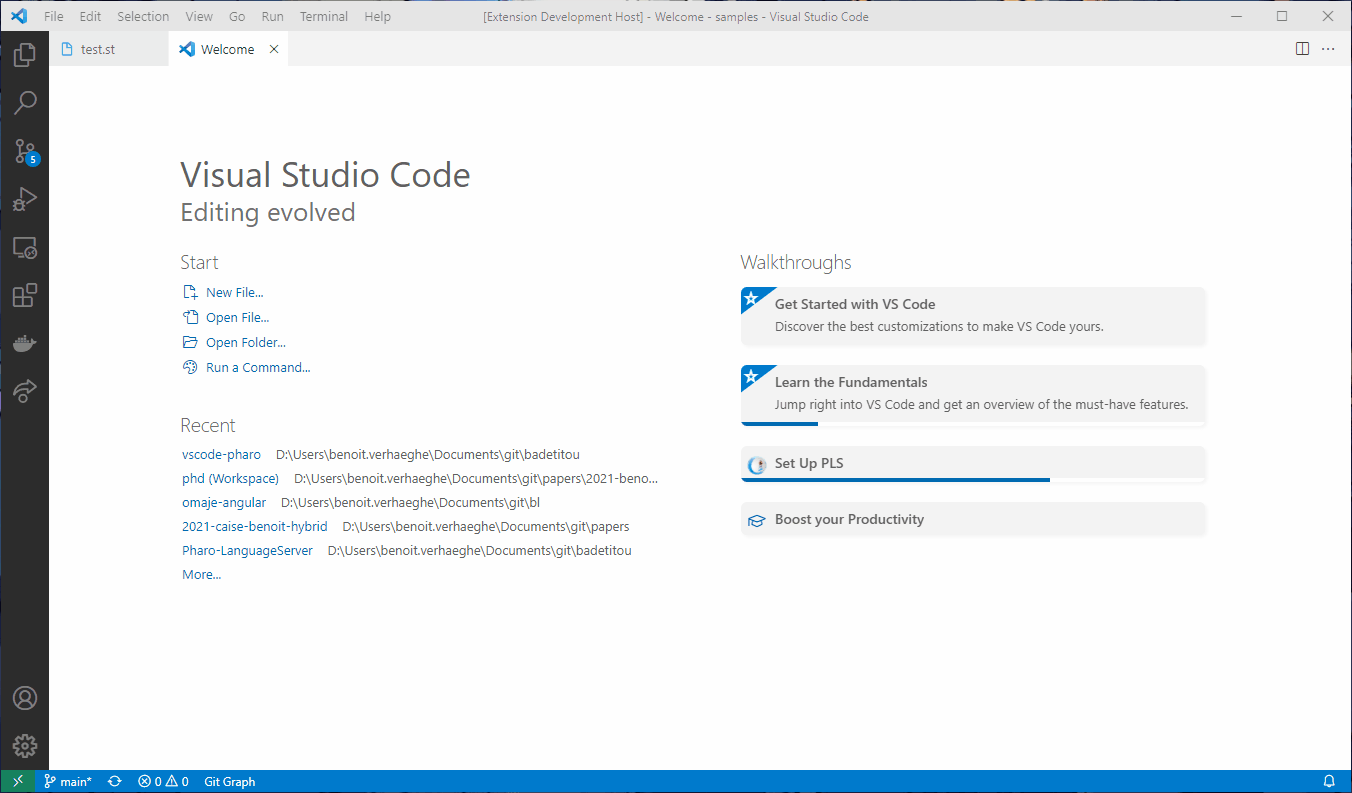Viewport: 1352px width, 793px height.
Task: Click the Open File... link
Action: coord(238,318)
